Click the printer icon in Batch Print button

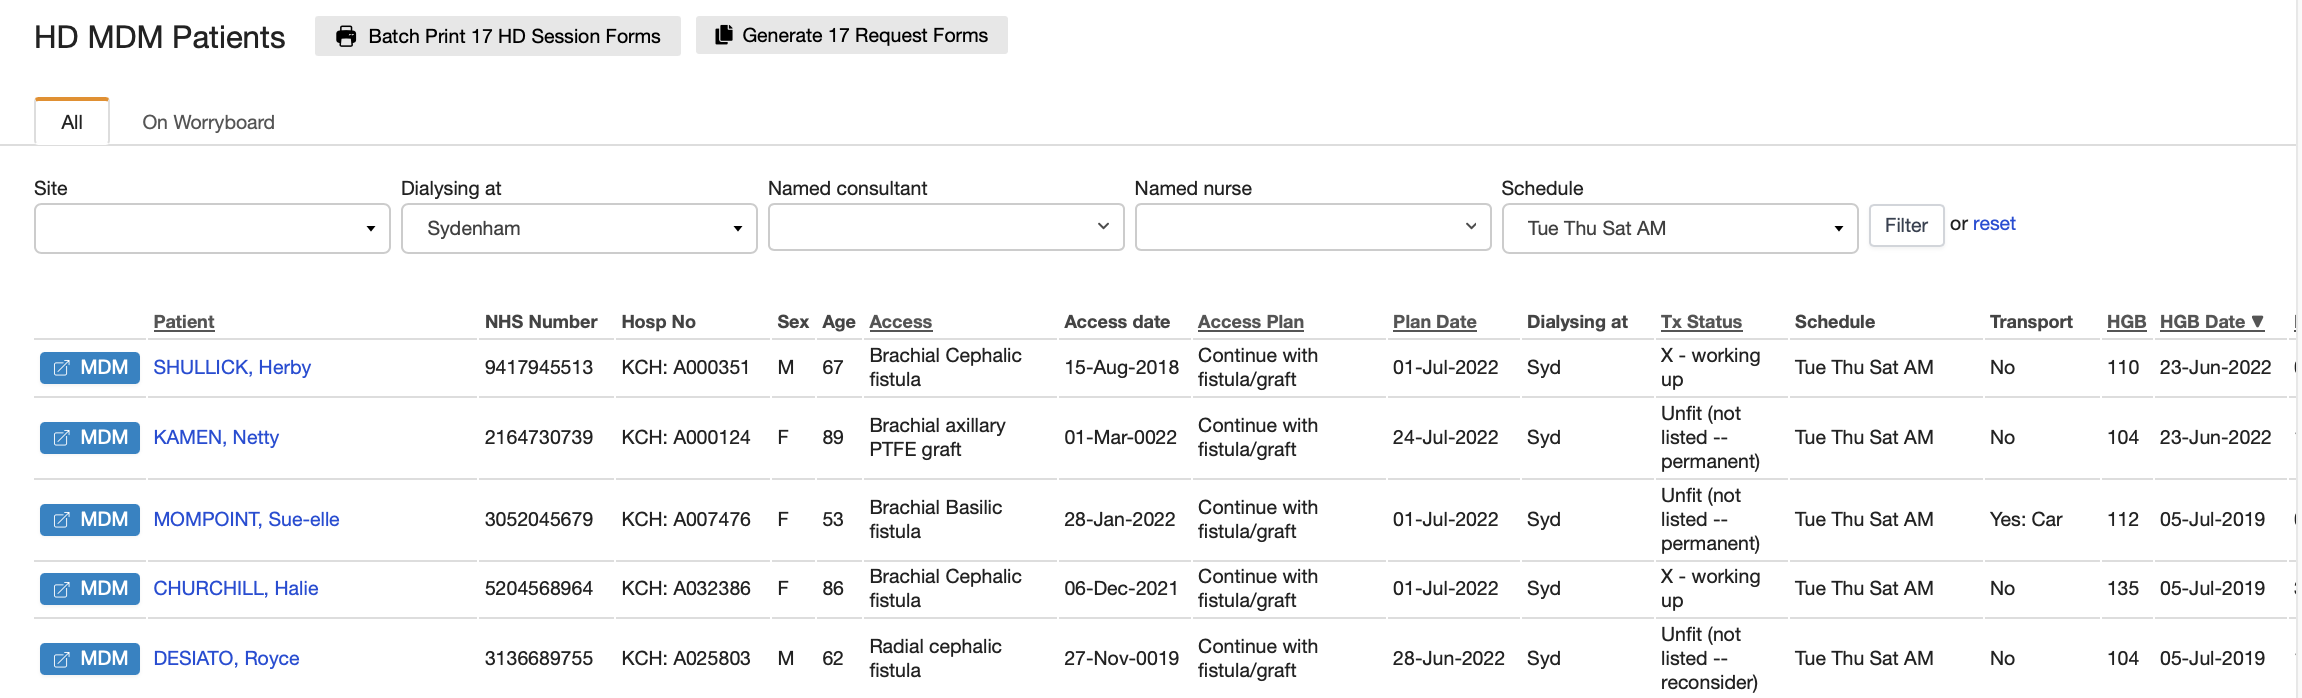pos(346,37)
